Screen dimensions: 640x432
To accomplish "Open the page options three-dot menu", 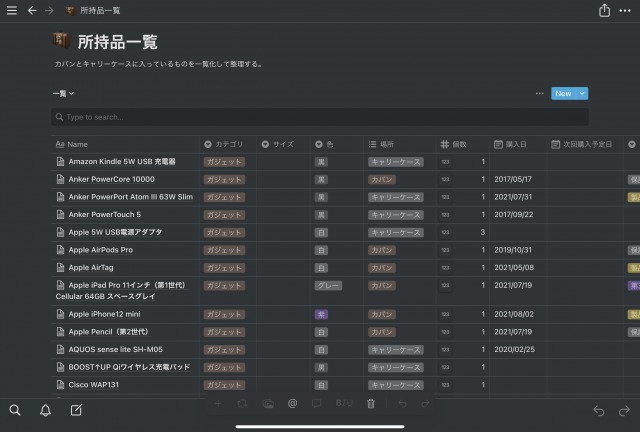I will point(625,11).
